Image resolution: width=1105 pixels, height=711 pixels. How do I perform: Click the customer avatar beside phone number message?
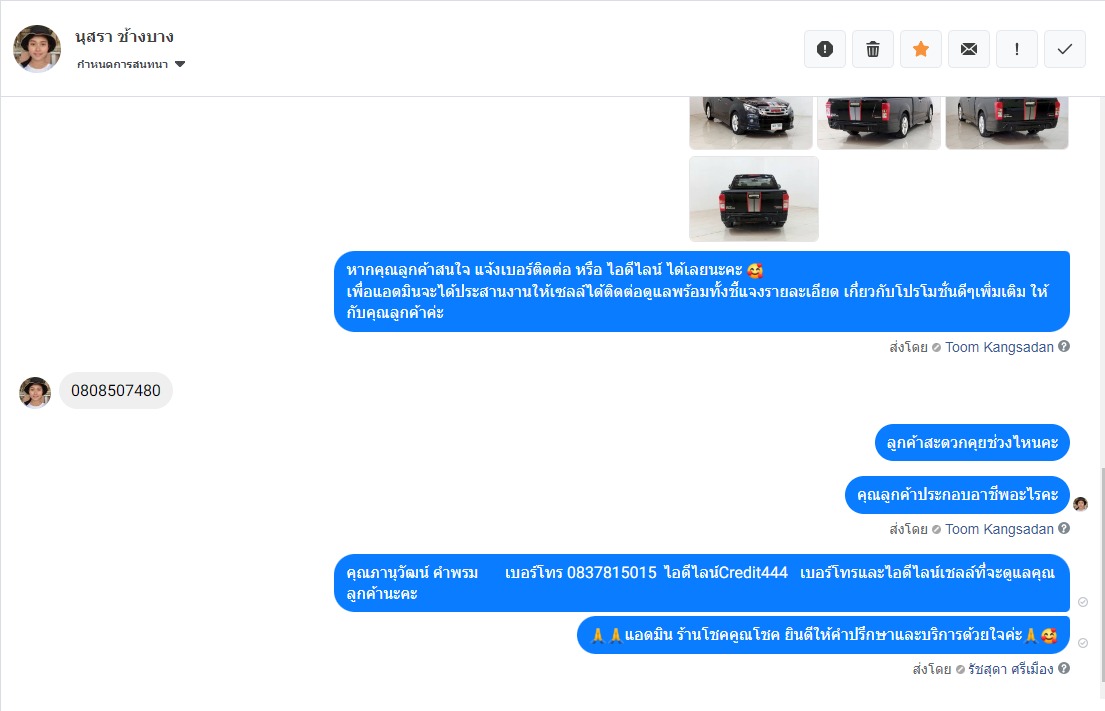click(x=35, y=392)
